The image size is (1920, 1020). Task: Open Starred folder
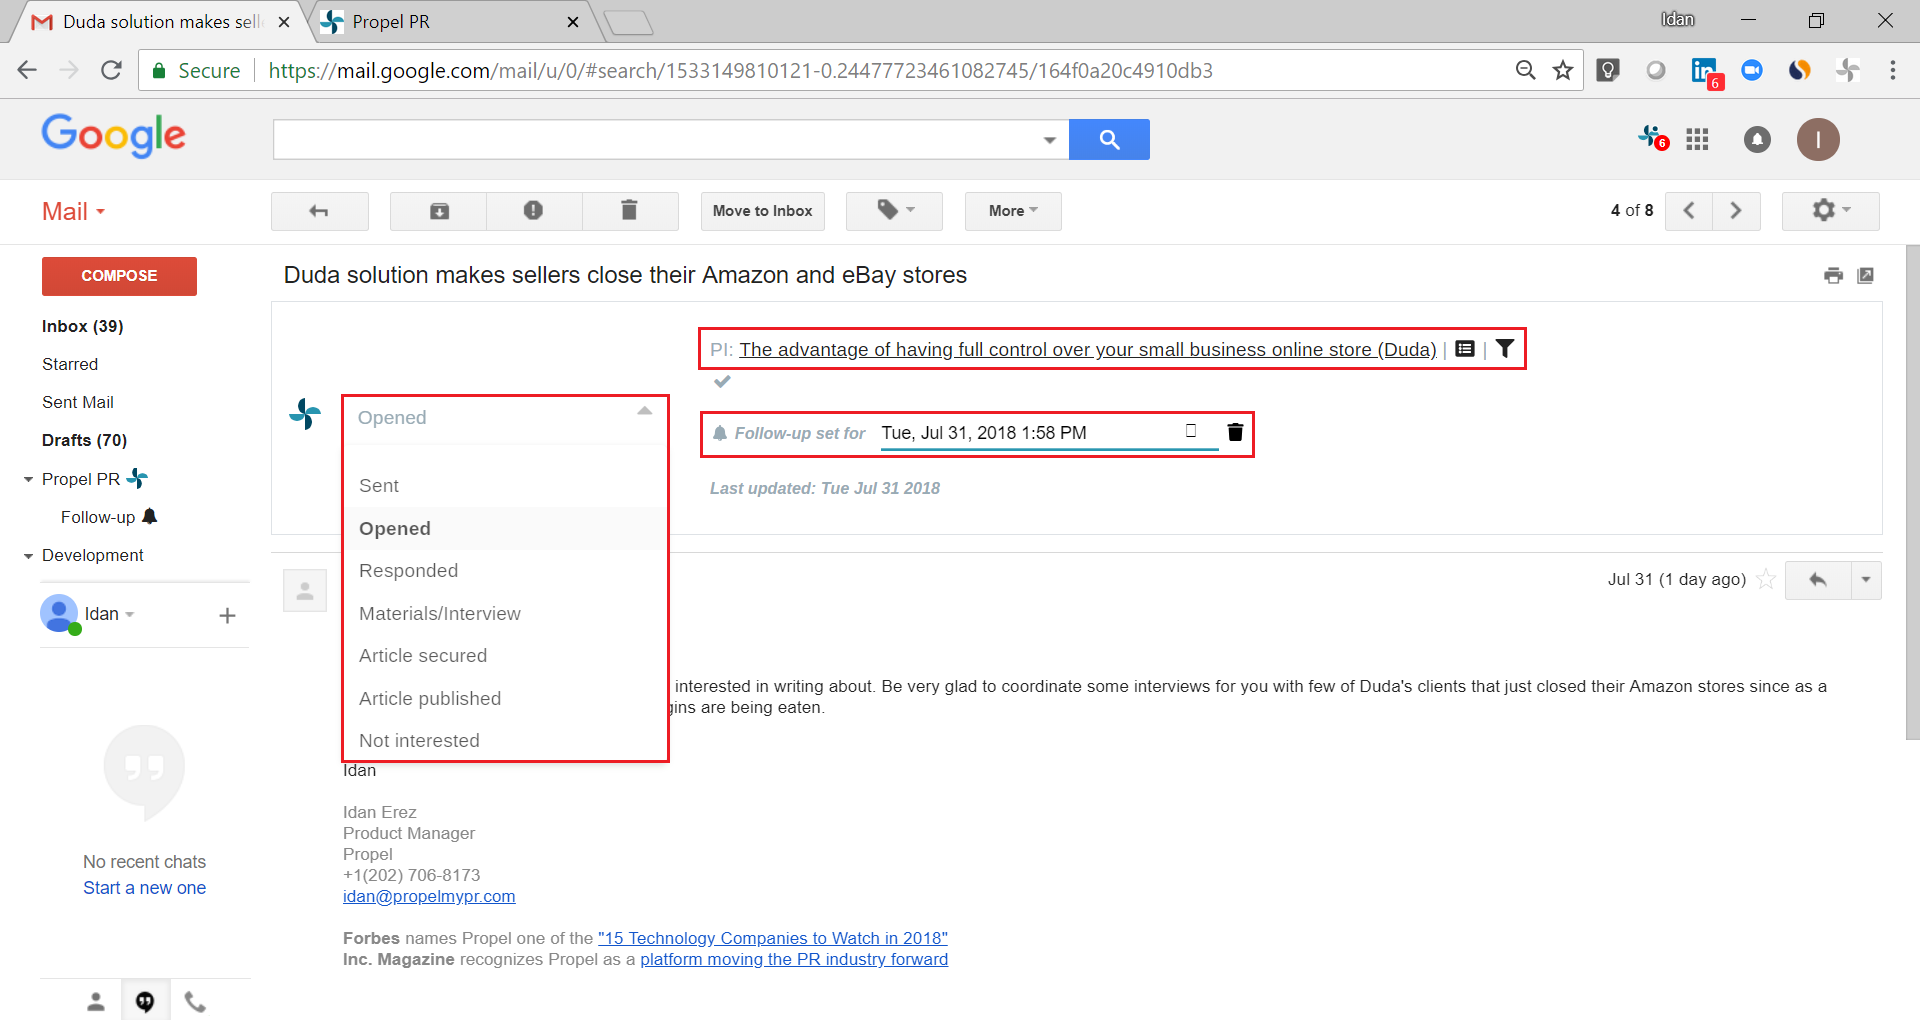click(70, 364)
